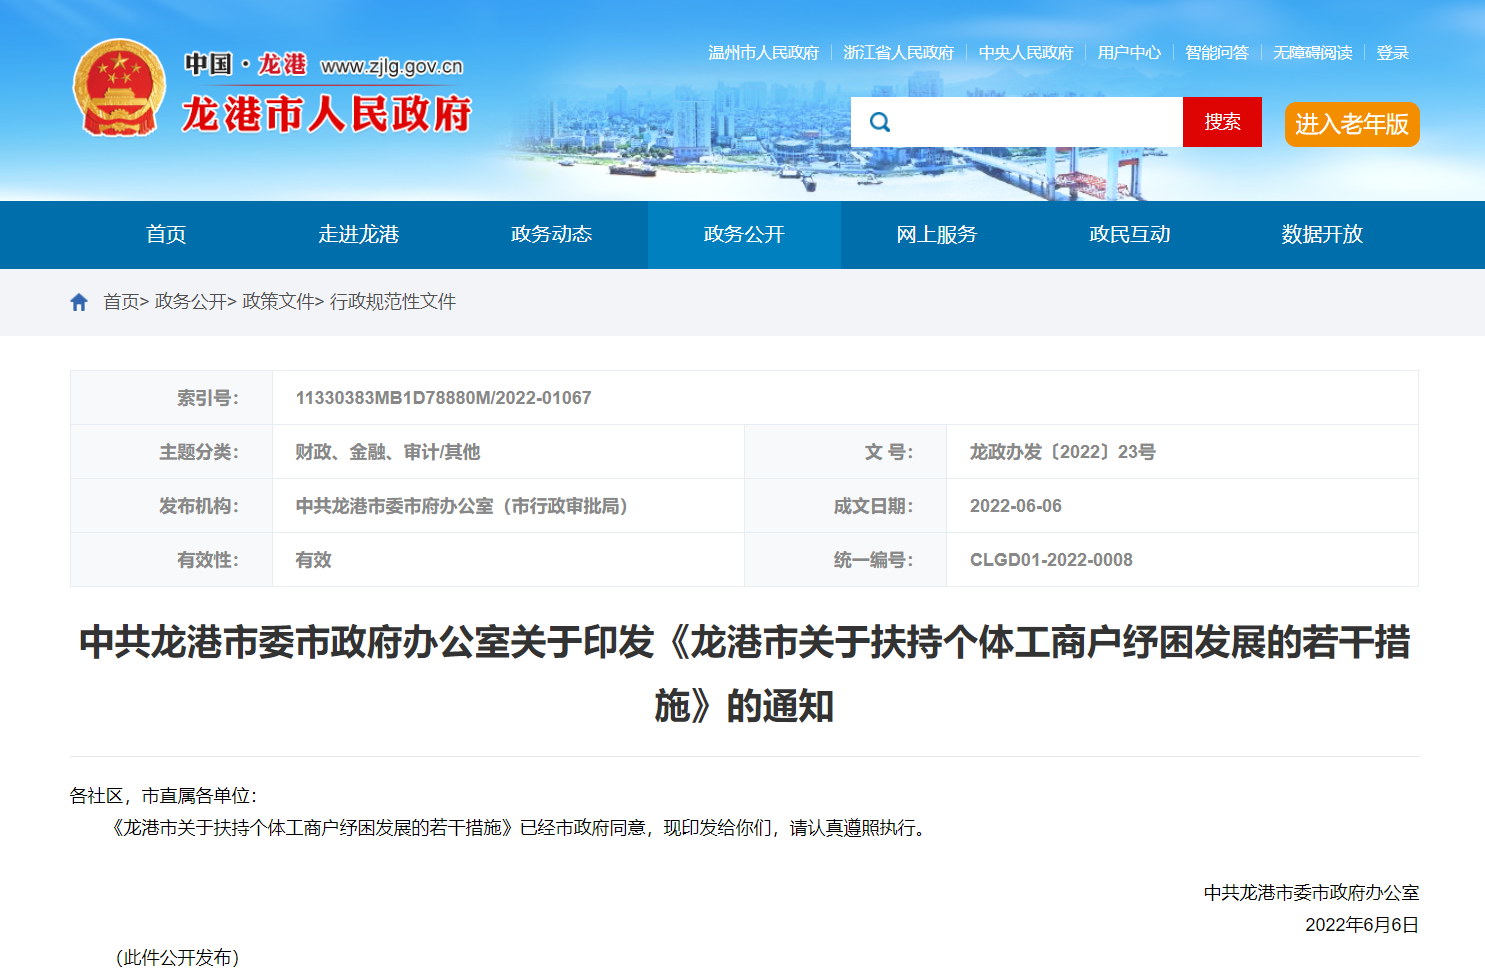Click the magnifier icon in search box
This screenshot has width=1485, height=980.
[x=880, y=122]
